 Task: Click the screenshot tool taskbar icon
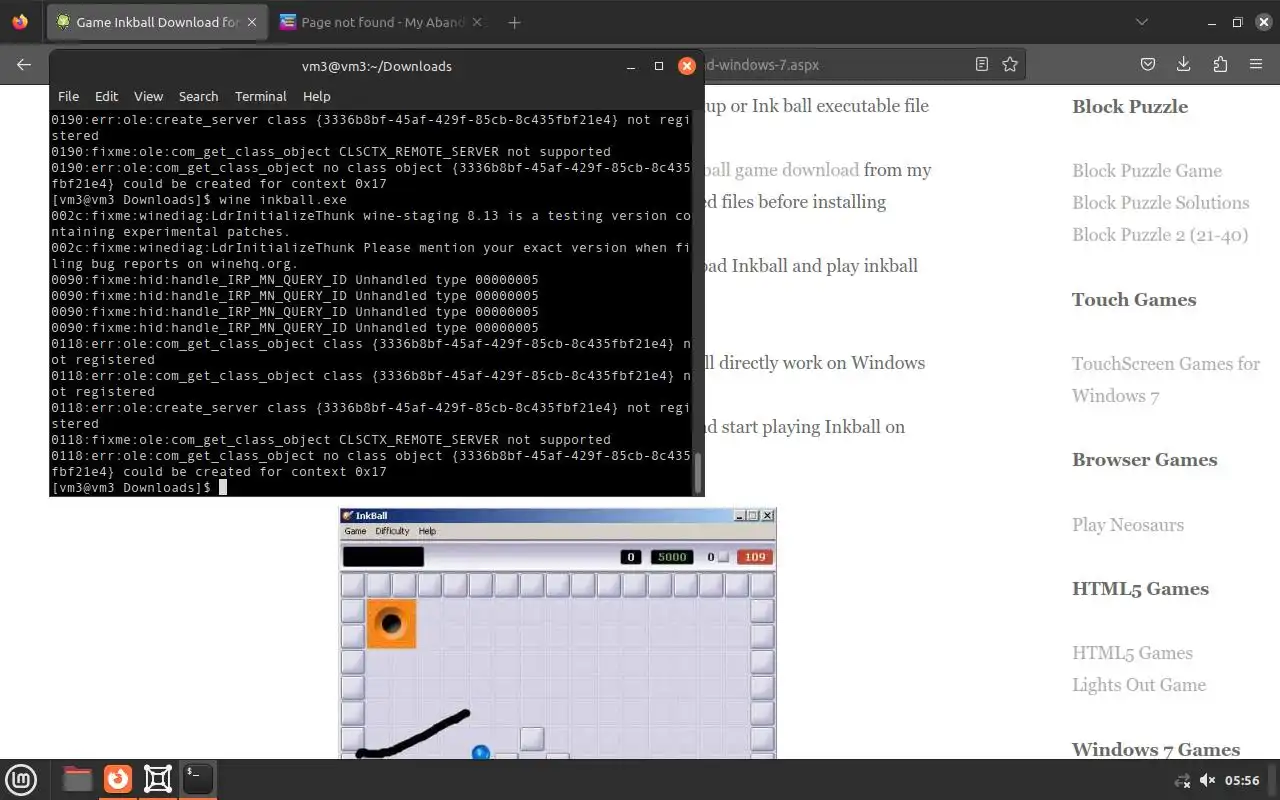point(158,779)
